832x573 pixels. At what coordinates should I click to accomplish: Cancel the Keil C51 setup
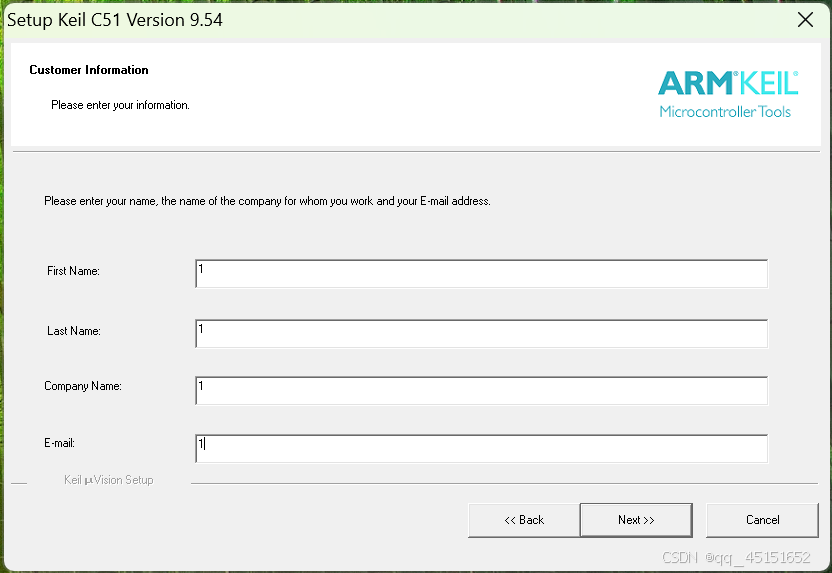pyautogui.click(x=762, y=520)
